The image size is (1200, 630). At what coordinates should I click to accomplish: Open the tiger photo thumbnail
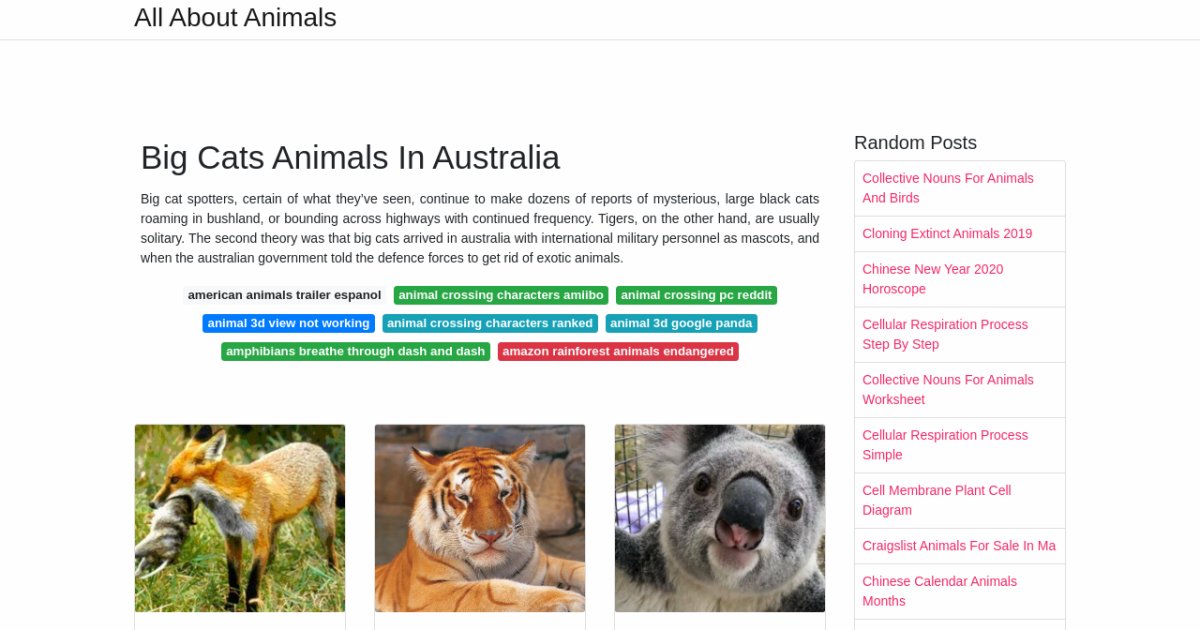click(480, 518)
